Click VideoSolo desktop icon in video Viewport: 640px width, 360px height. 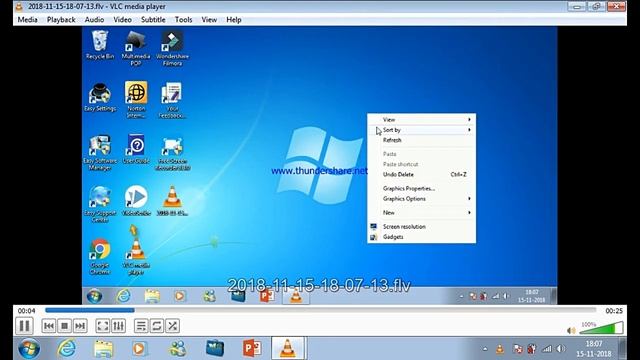pyautogui.click(x=136, y=201)
